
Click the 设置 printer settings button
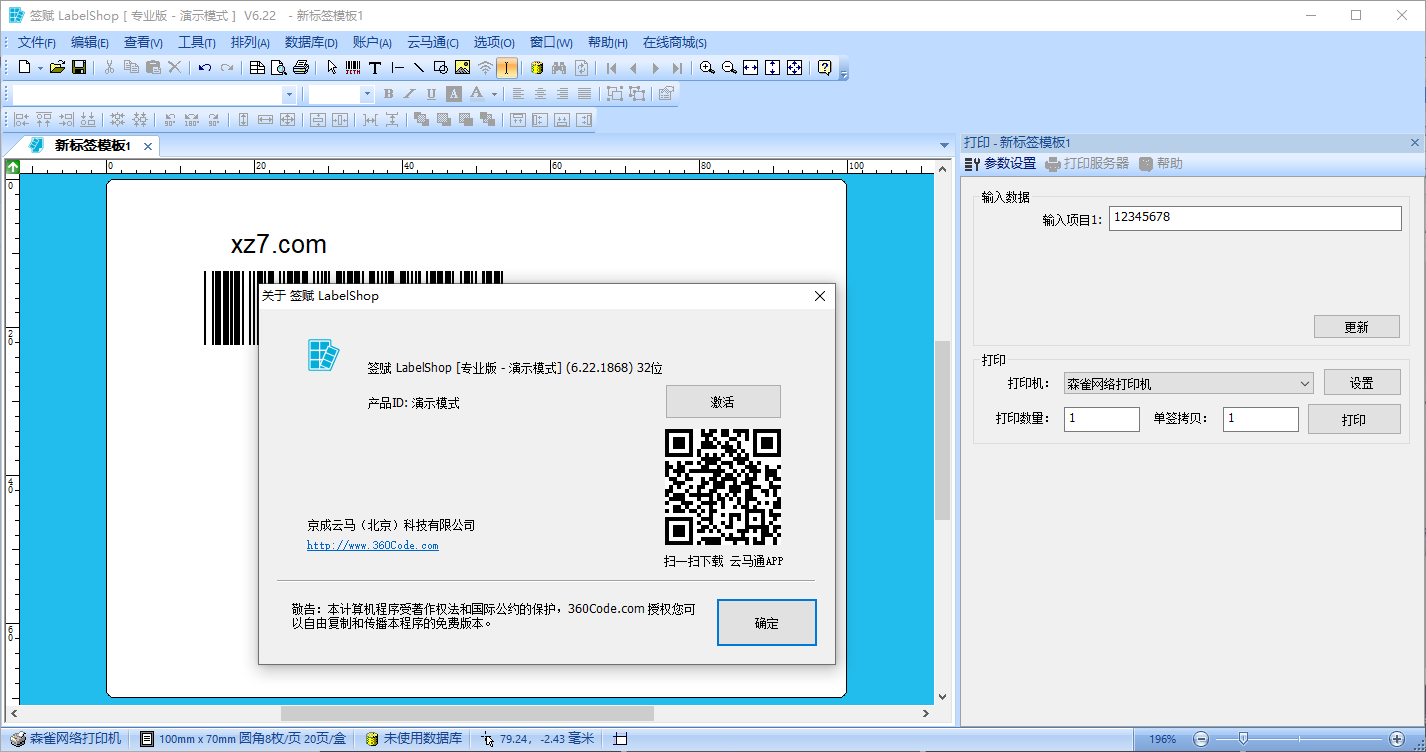coord(1361,383)
